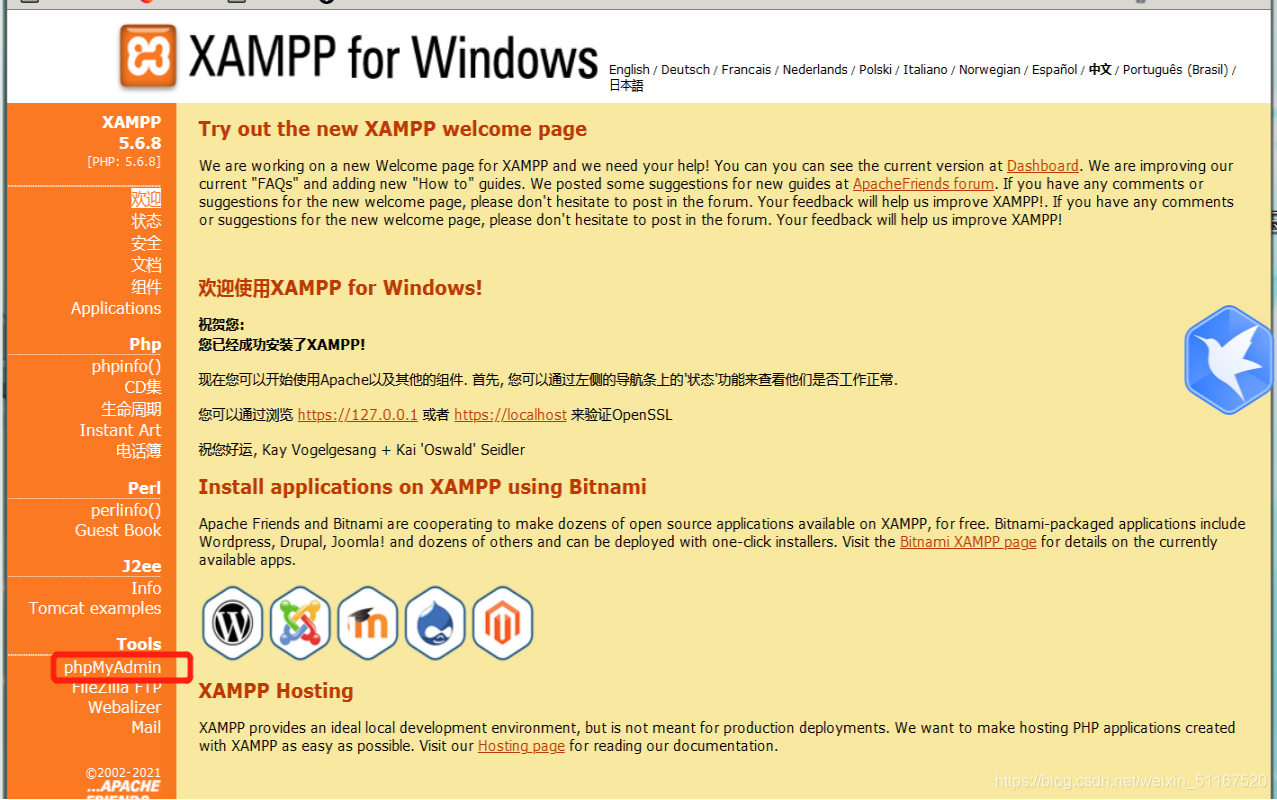The width and height of the screenshot is (1277, 800).
Task: Select 安全 in the sidebar
Action: pyautogui.click(x=146, y=243)
